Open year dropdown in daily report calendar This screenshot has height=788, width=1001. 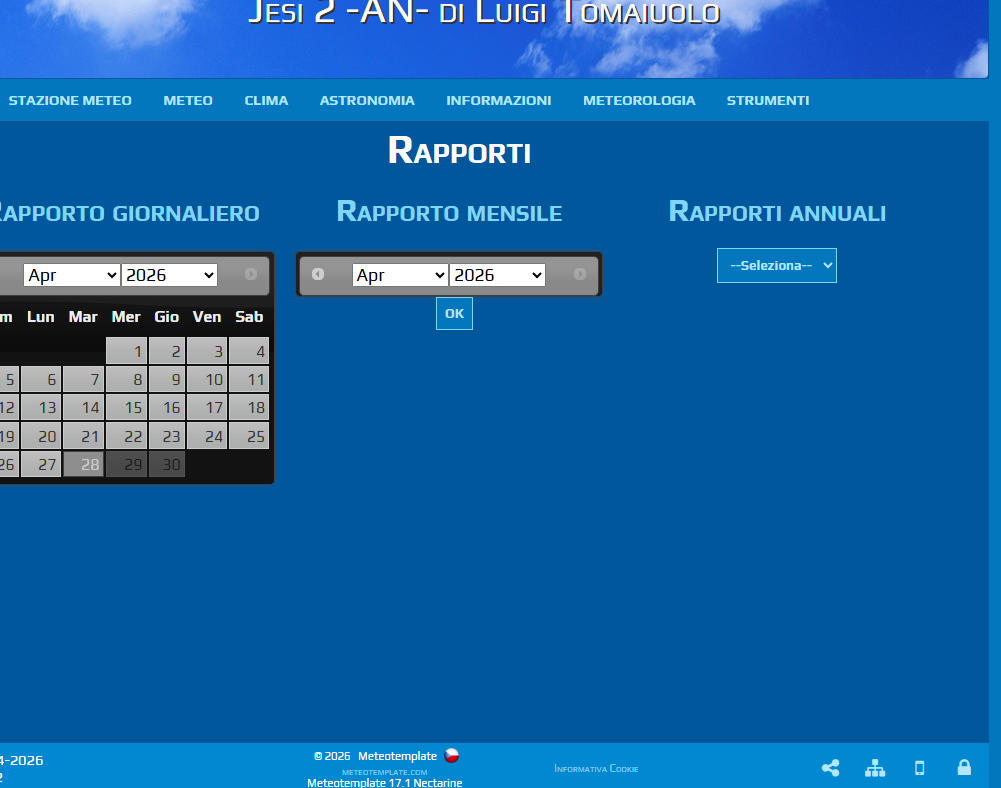(x=169, y=275)
